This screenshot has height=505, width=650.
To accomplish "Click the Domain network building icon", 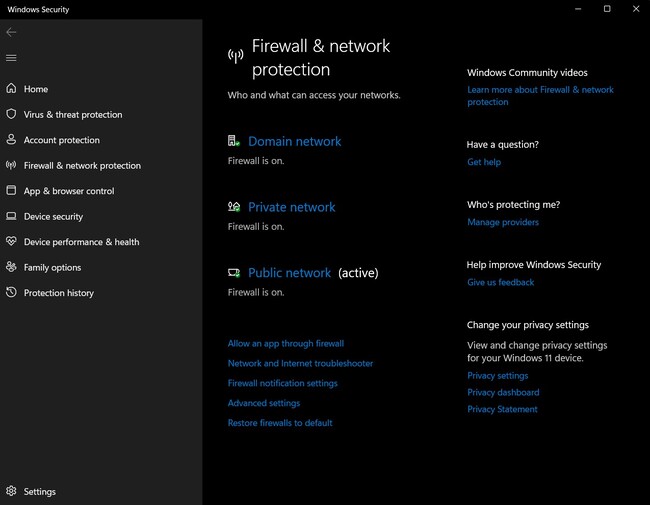I will tap(234, 141).
